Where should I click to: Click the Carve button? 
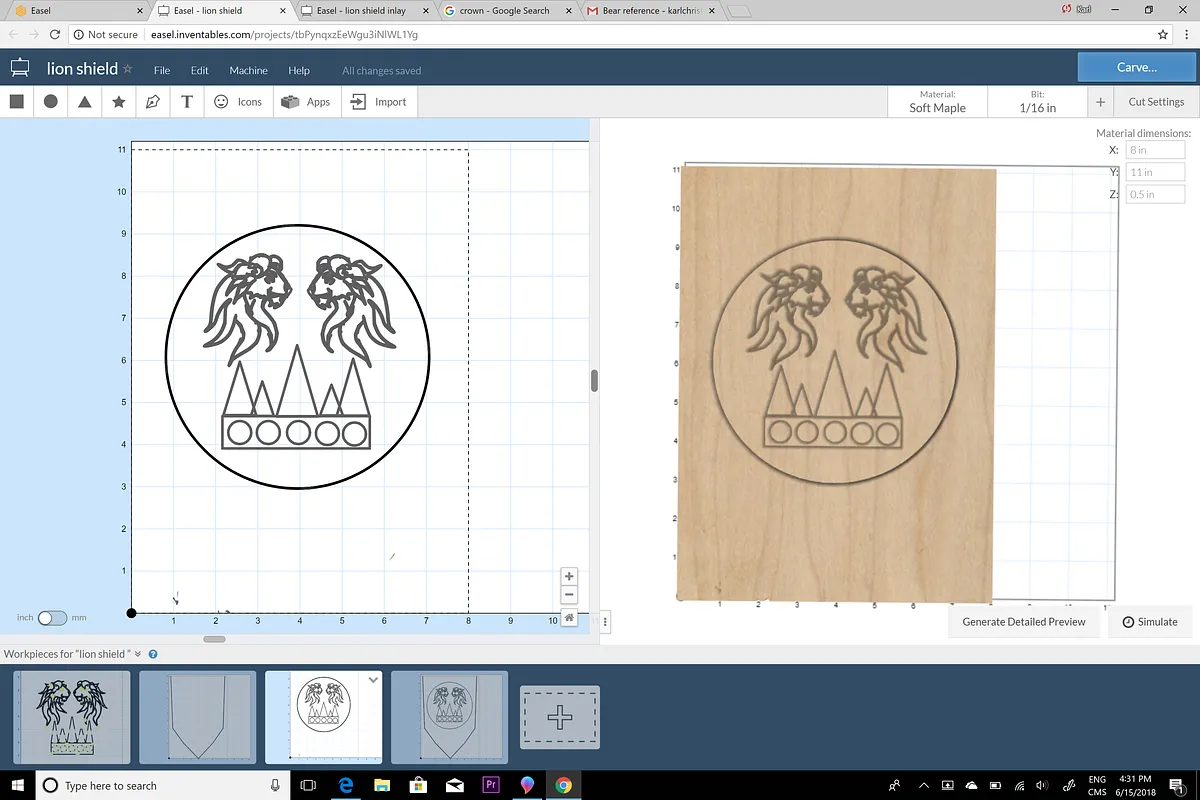coord(1136,67)
